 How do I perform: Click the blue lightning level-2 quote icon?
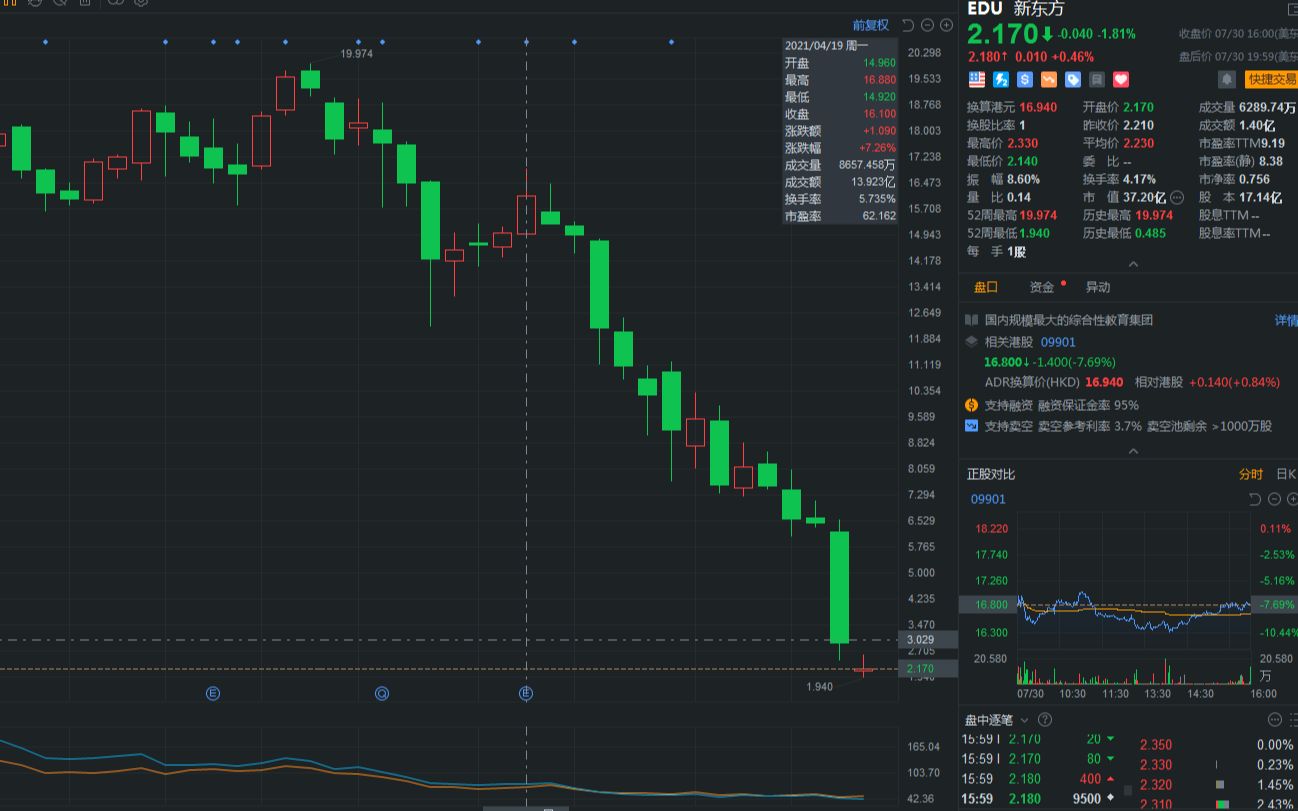pyautogui.click(x=1001, y=79)
